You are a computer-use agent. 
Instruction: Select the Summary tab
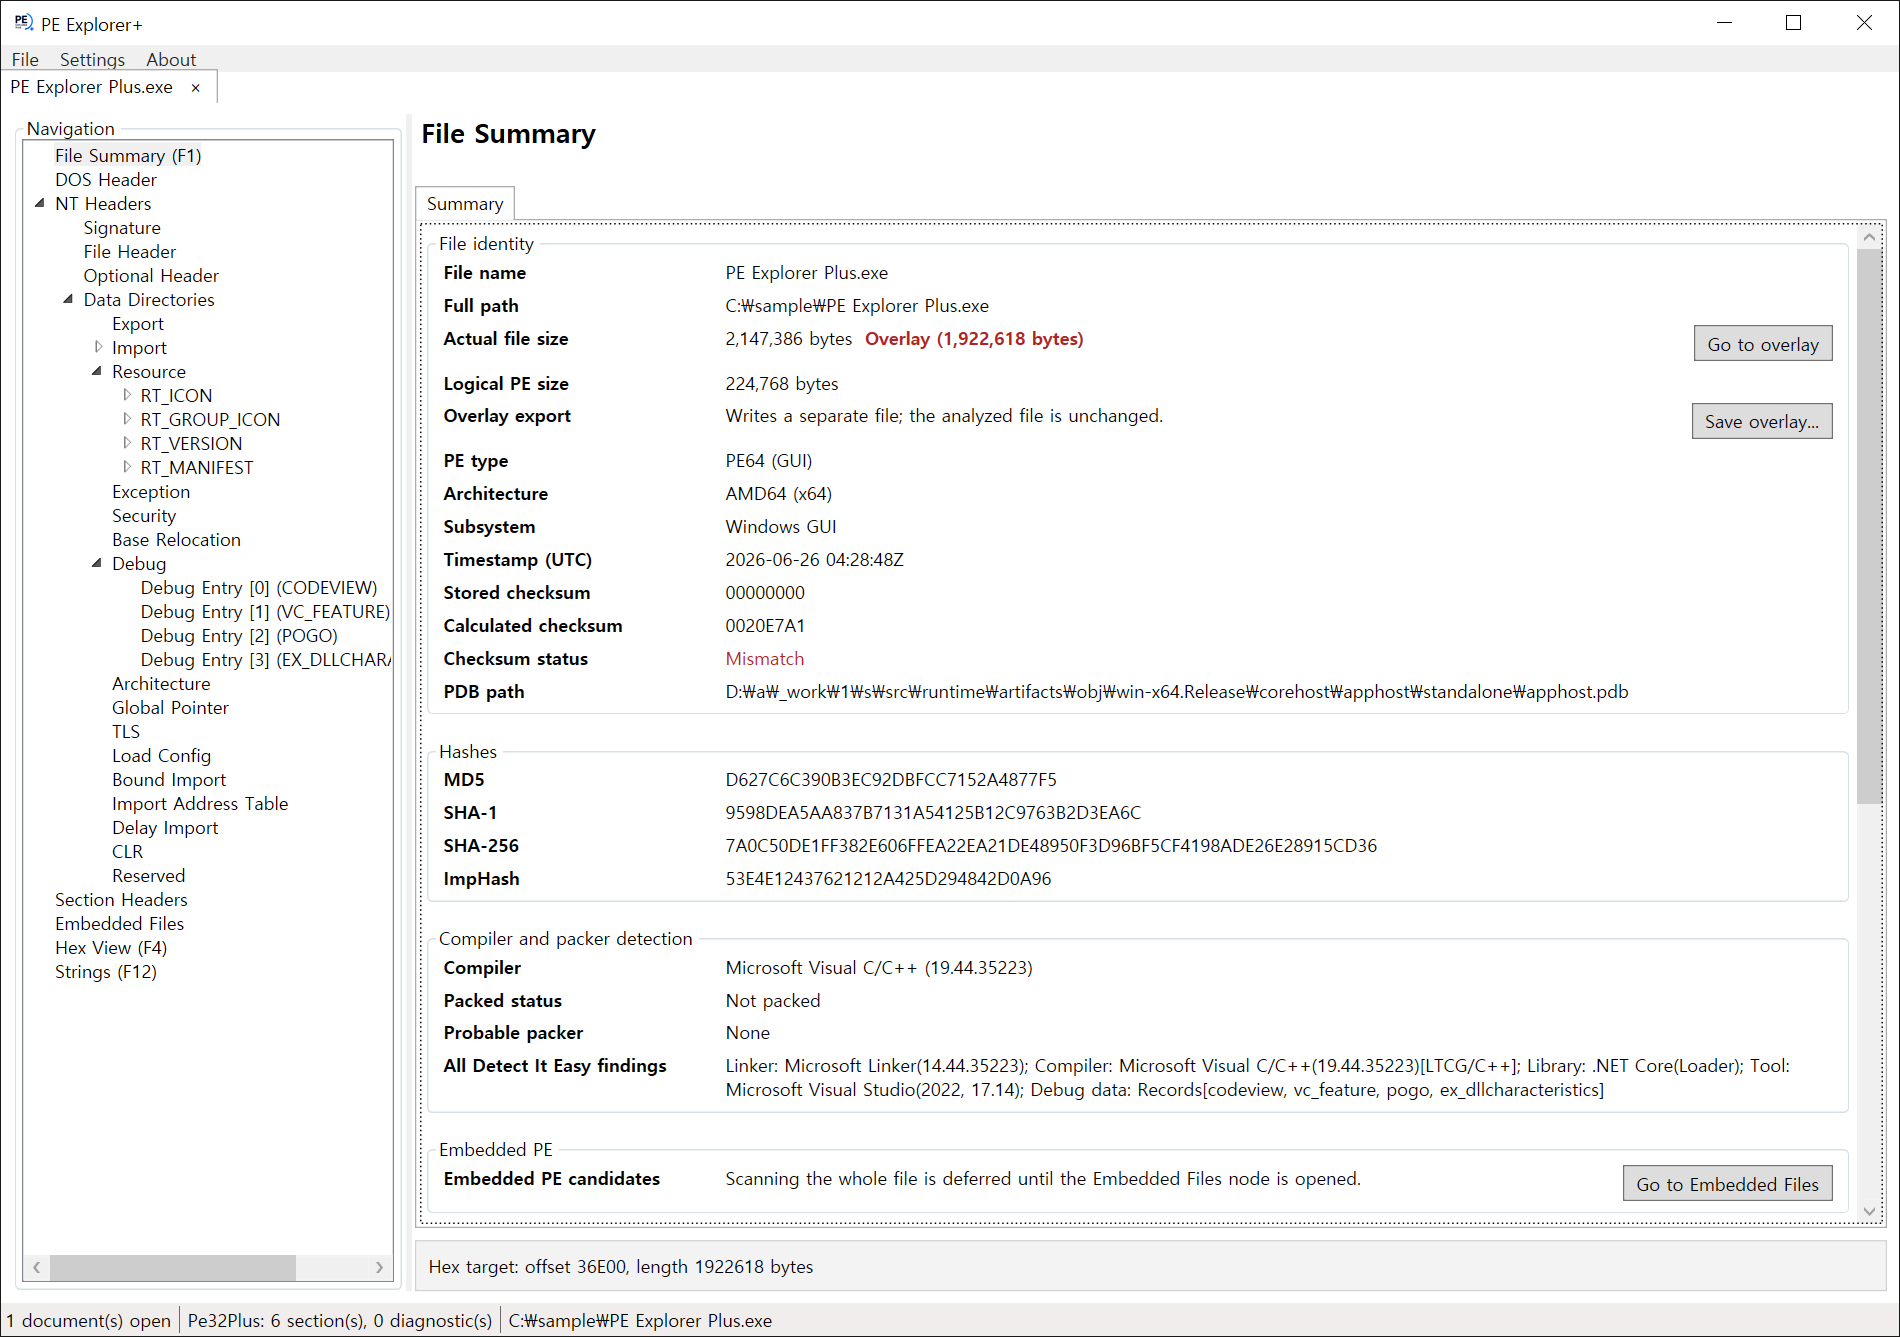465,204
